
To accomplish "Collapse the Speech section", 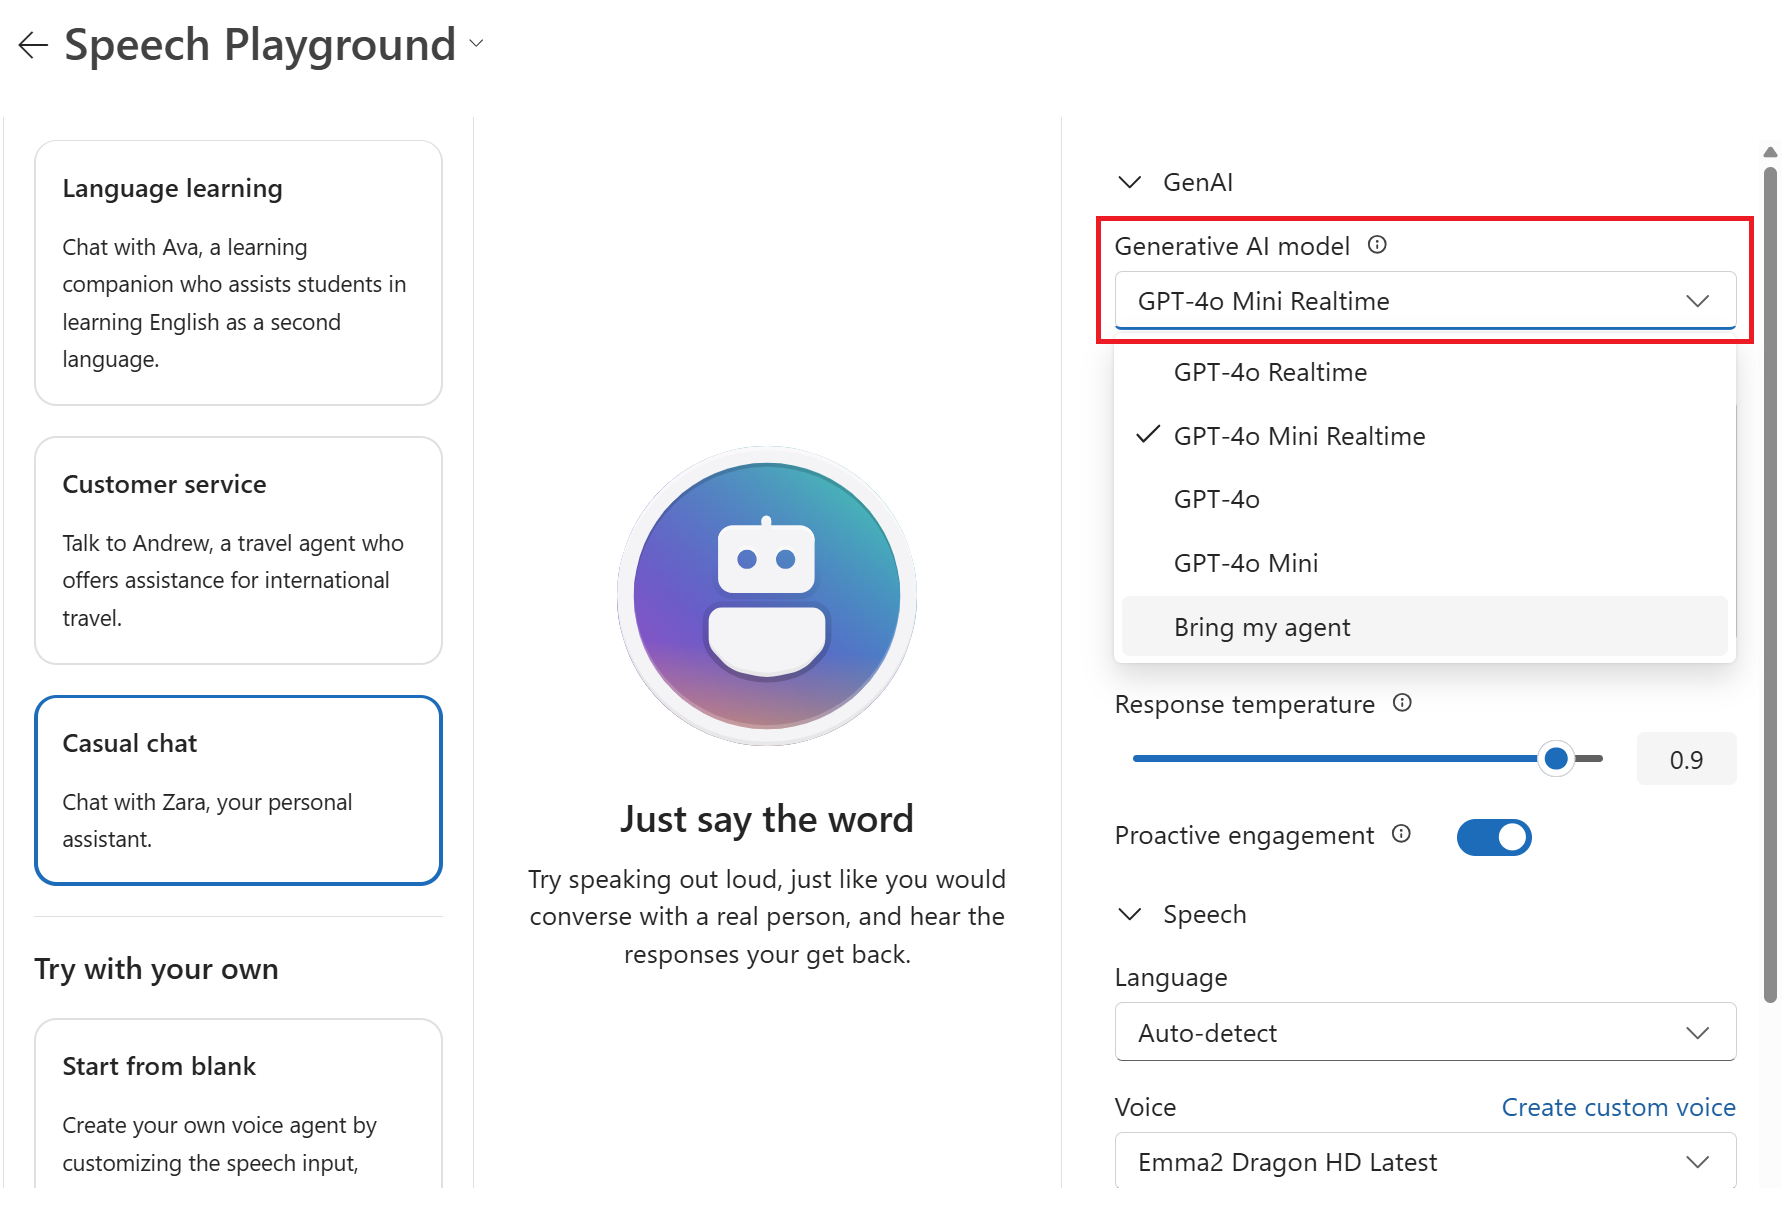I will 1130,913.
